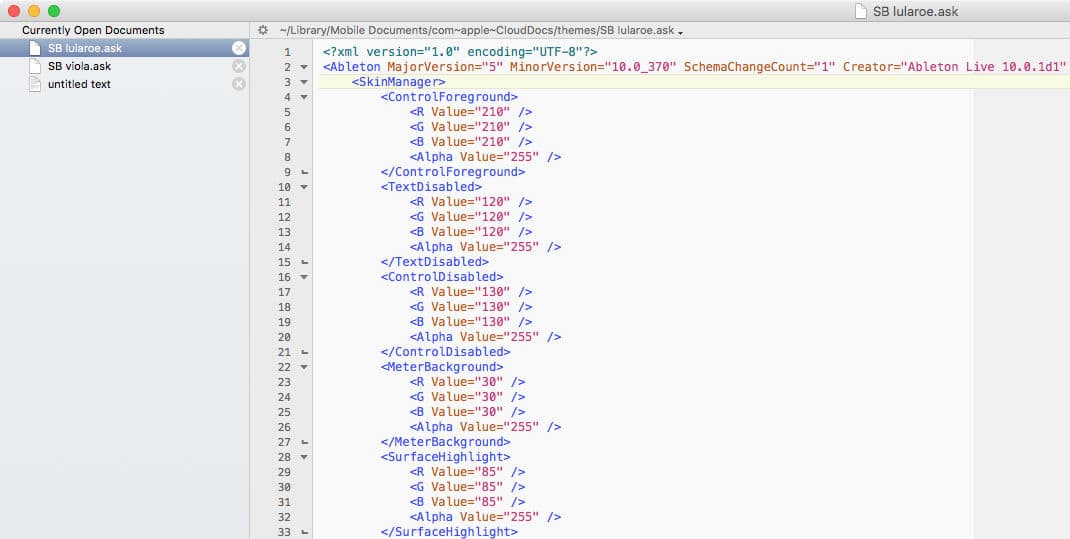Click the closing MeterBackground tag
The image size is (1070, 539).
[446, 442]
